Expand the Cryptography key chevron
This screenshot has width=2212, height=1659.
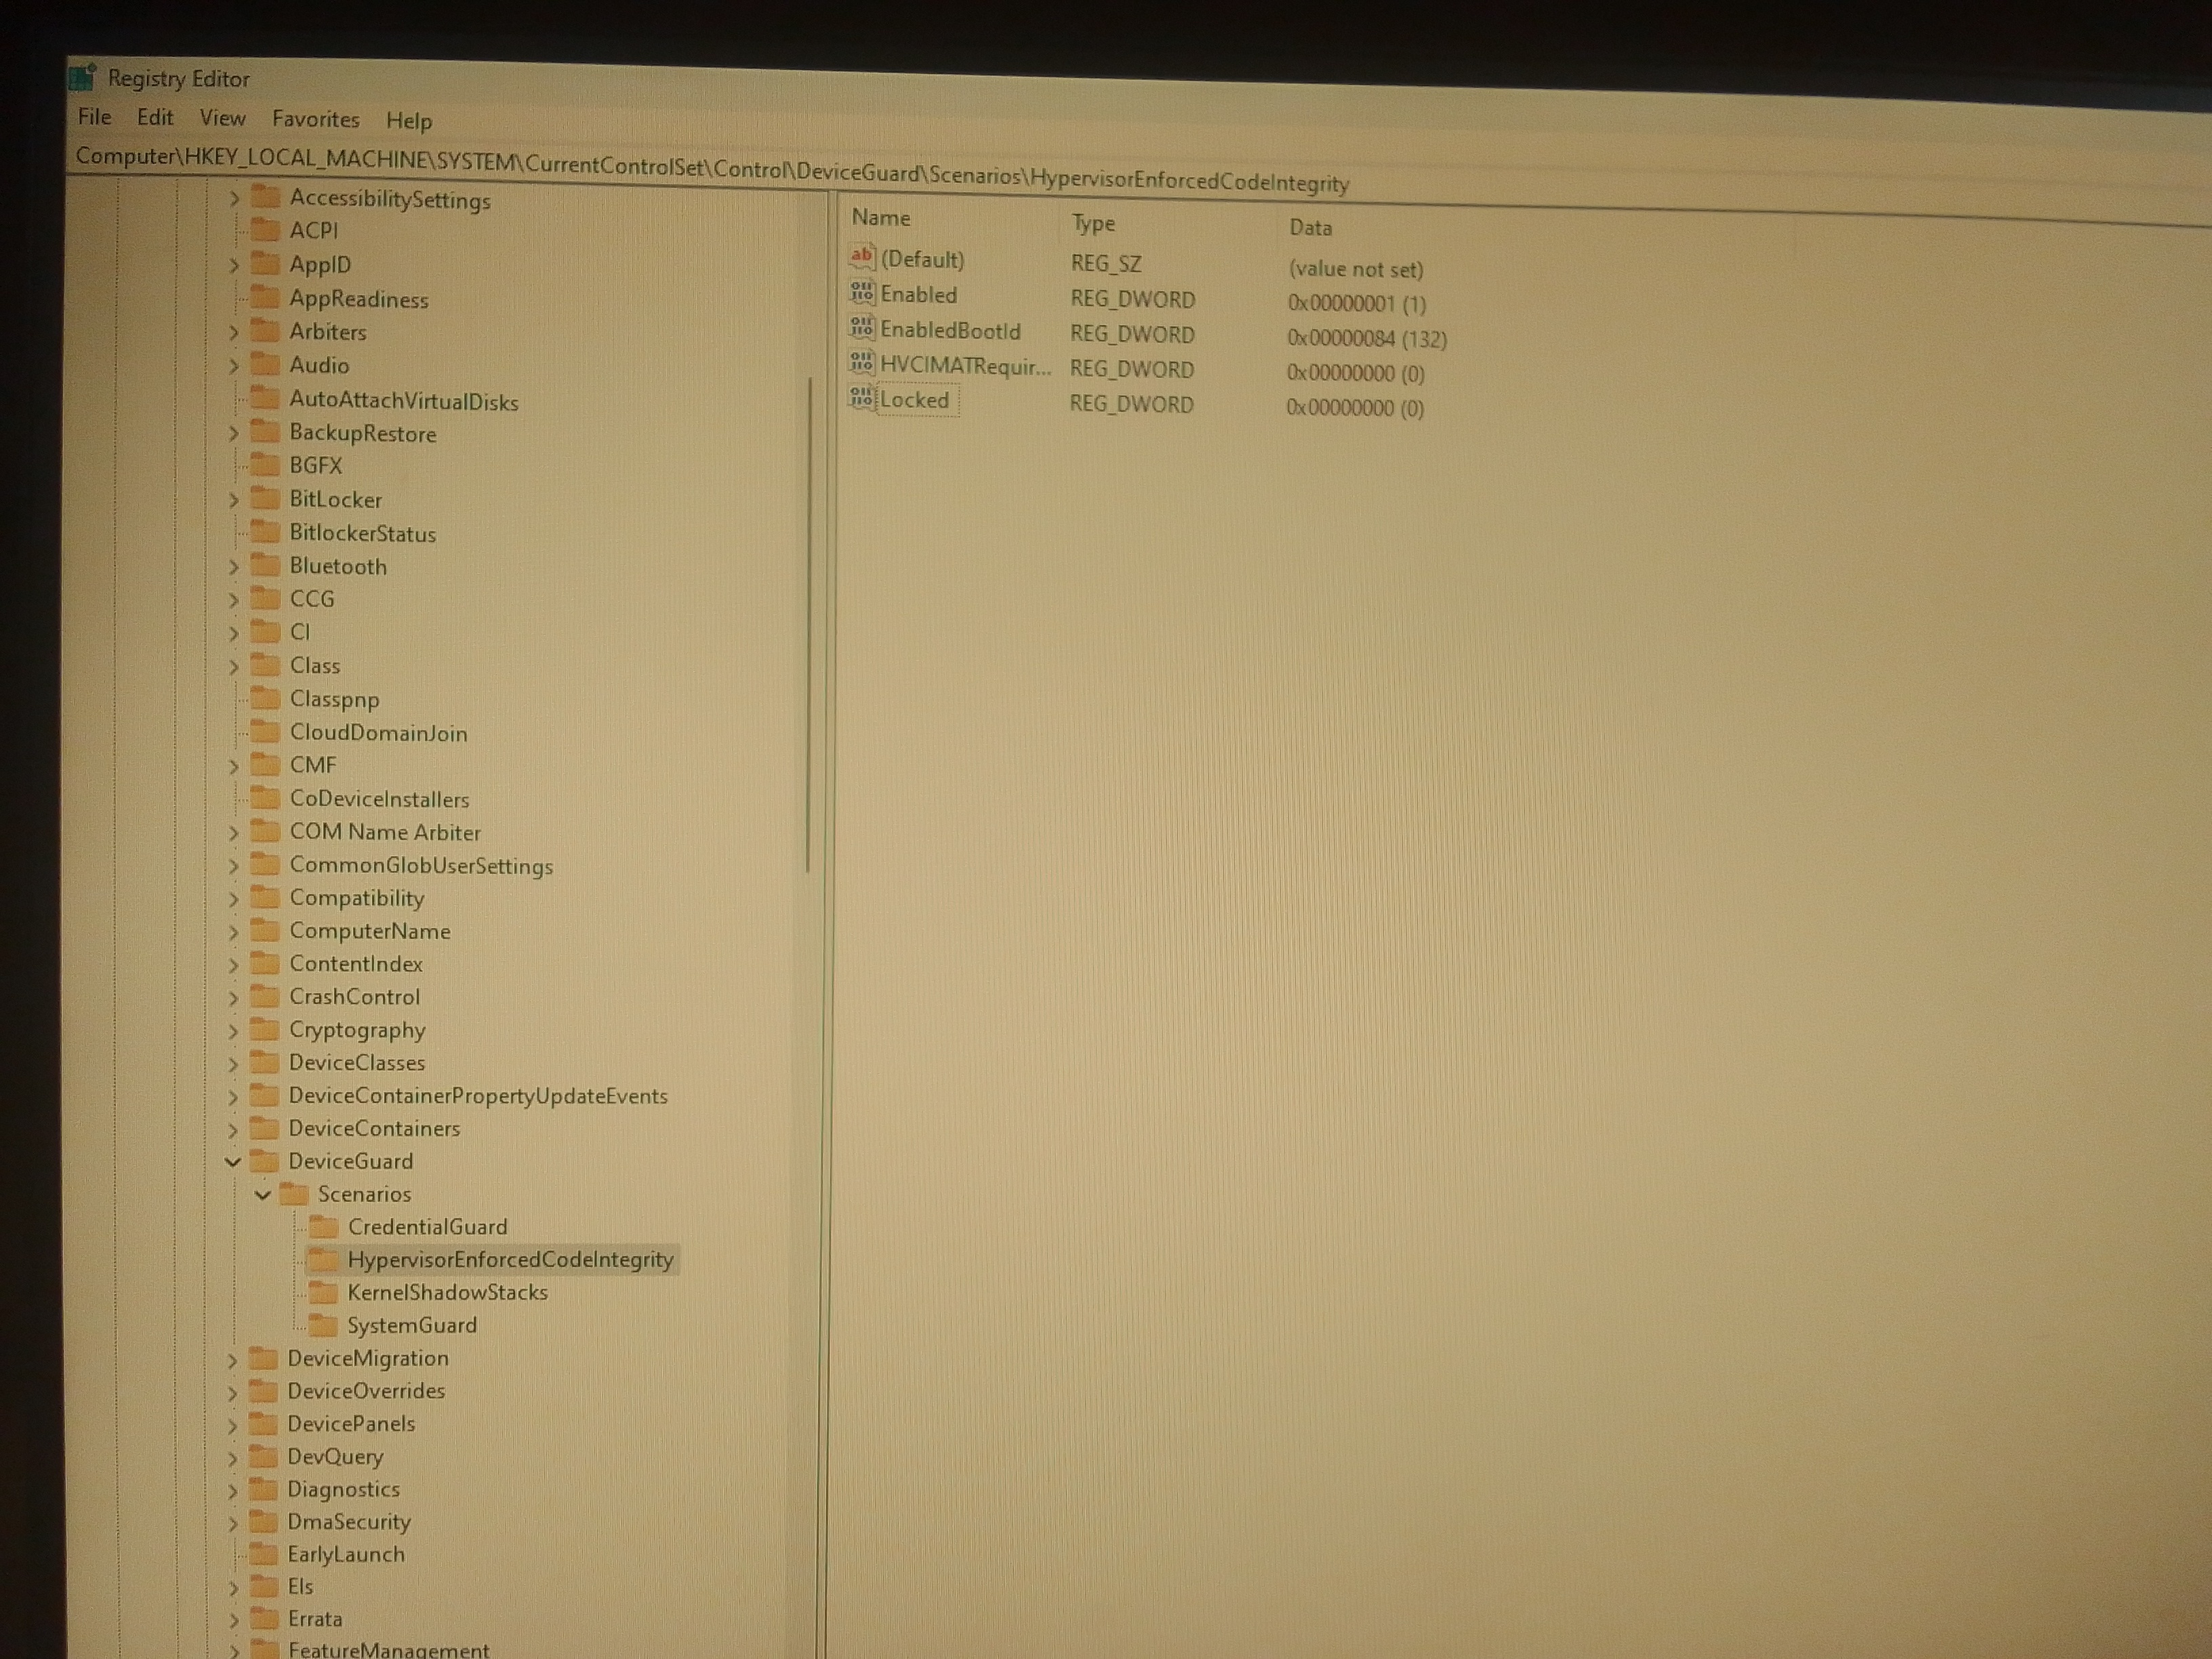click(233, 1031)
